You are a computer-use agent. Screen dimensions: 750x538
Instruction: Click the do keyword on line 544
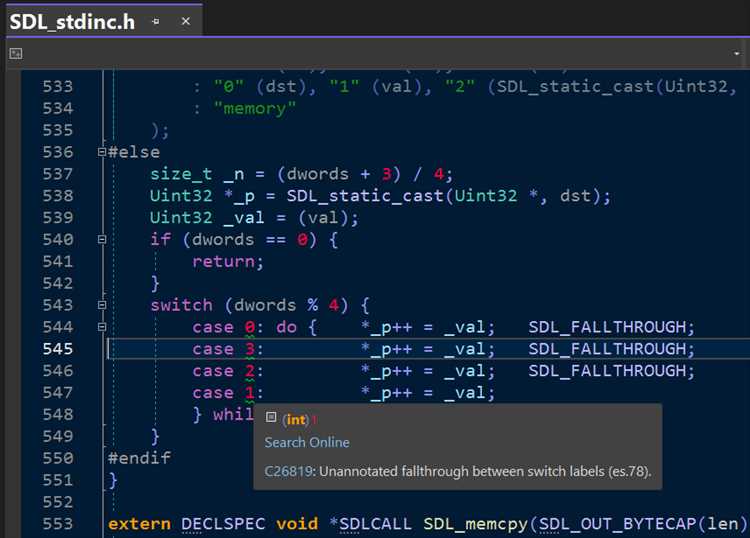pos(287,327)
